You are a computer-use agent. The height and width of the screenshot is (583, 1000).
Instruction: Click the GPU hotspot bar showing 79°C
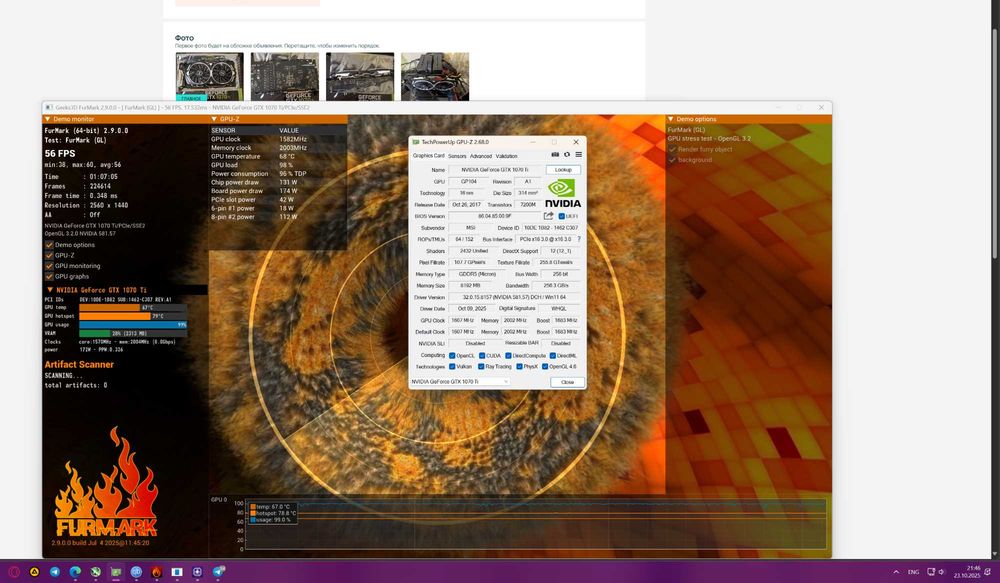[133, 316]
